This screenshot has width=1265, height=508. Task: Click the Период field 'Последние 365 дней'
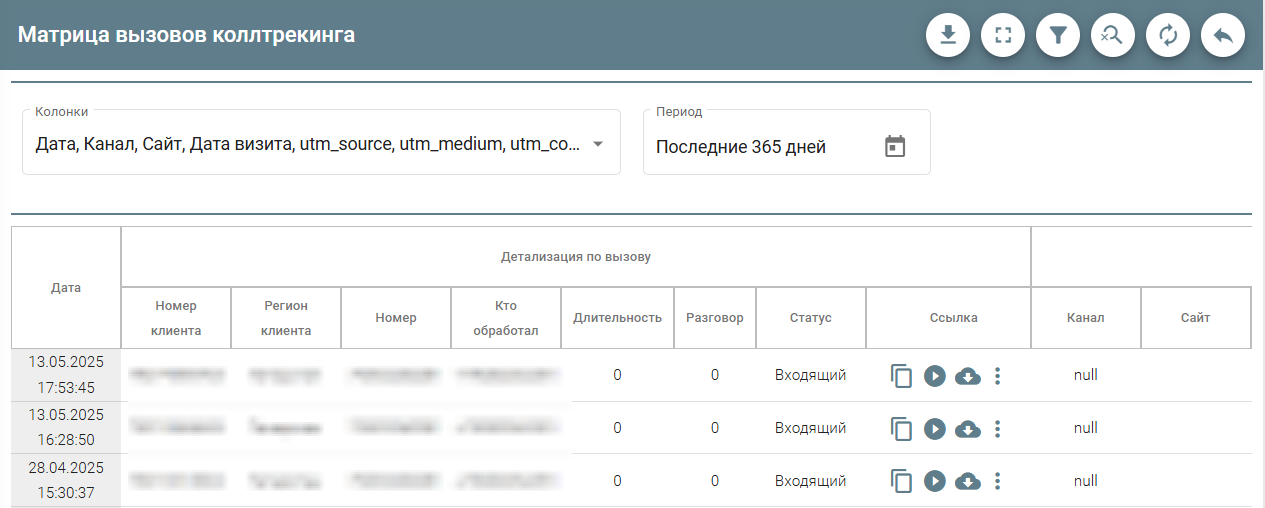(x=741, y=147)
